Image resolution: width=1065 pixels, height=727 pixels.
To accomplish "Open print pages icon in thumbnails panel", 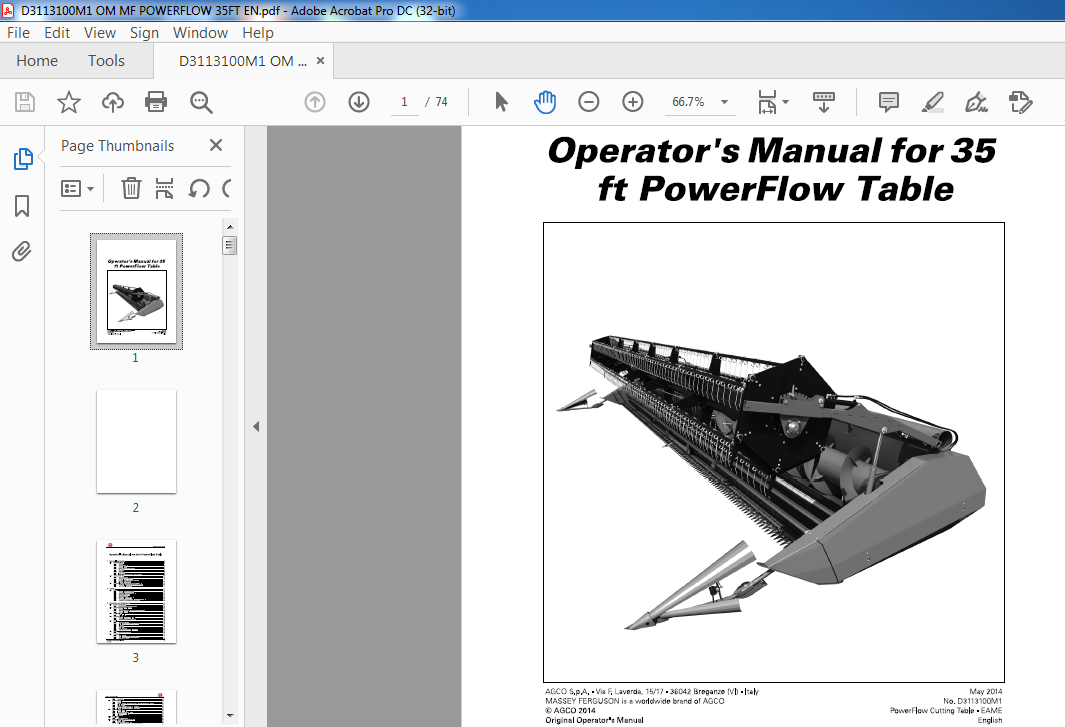I will pyautogui.click(x=164, y=188).
